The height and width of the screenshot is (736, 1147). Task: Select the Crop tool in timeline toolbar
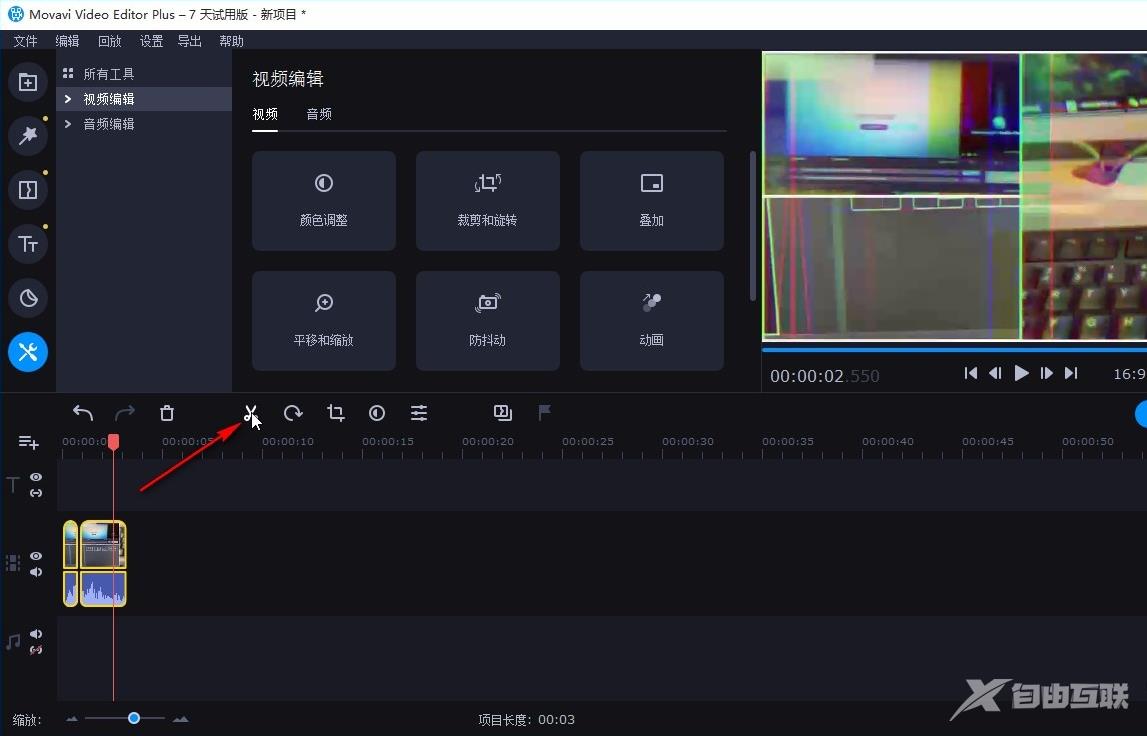(x=335, y=413)
